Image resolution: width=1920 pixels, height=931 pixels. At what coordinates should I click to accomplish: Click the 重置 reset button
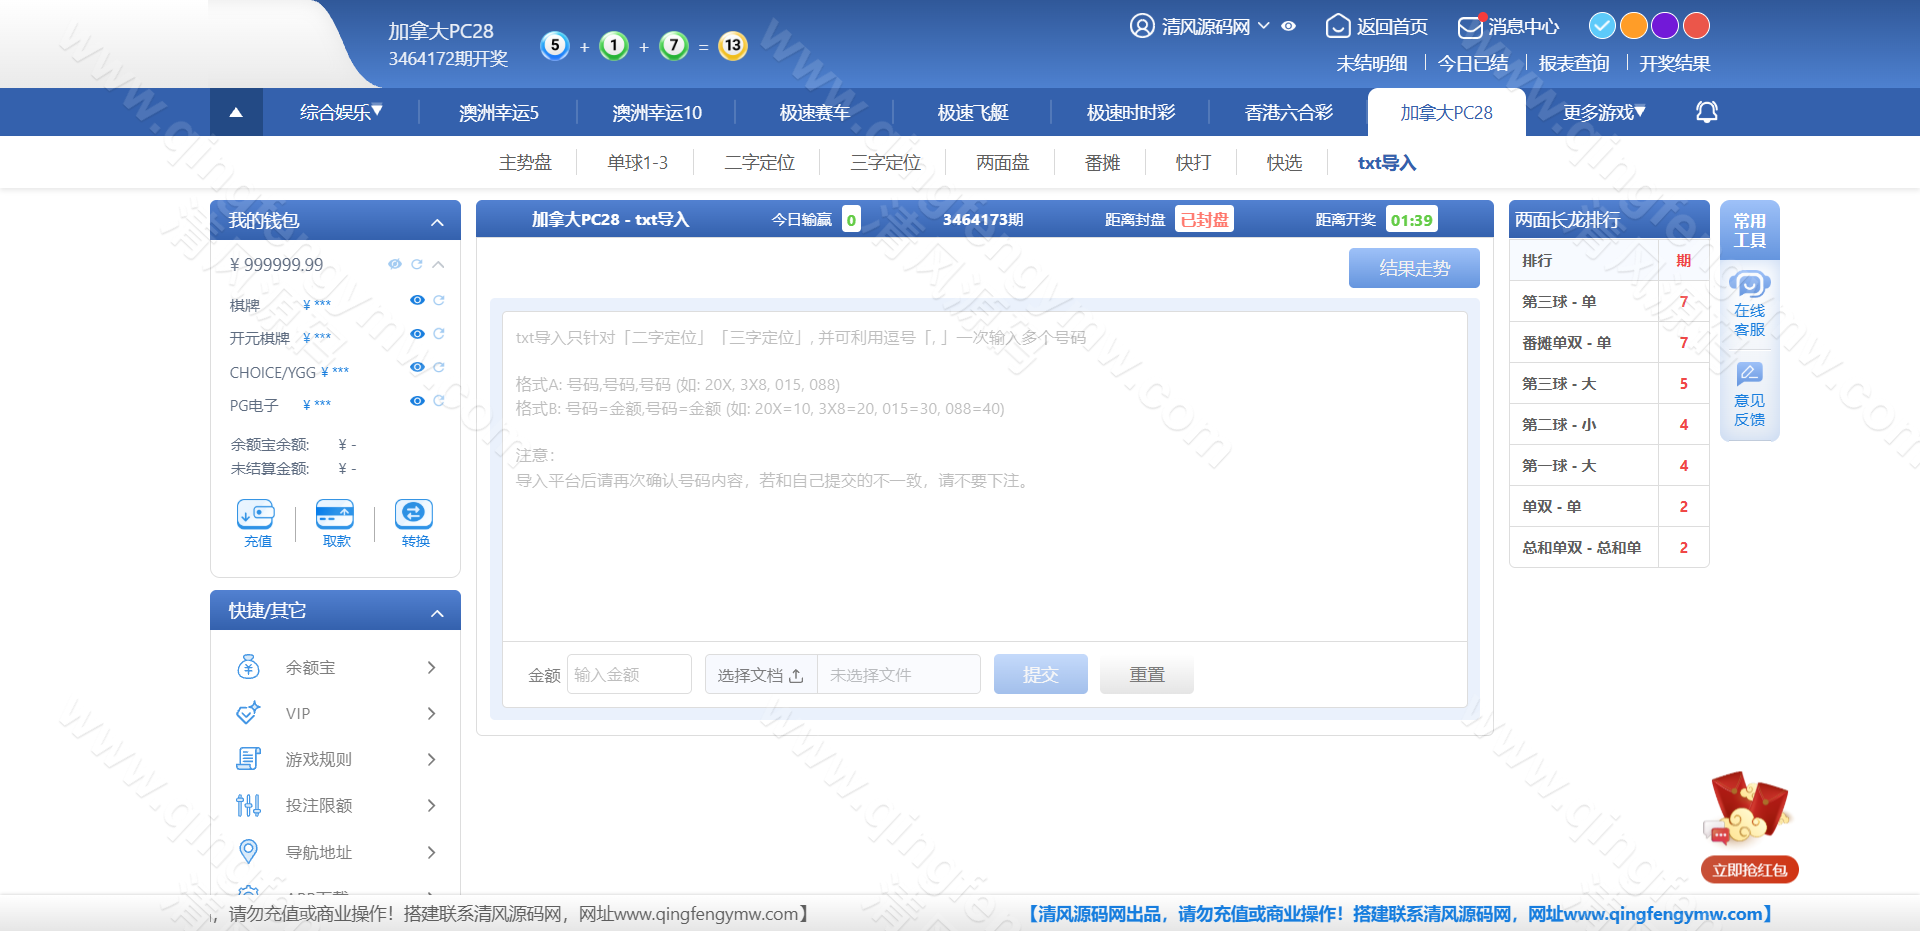click(1146, 674)
